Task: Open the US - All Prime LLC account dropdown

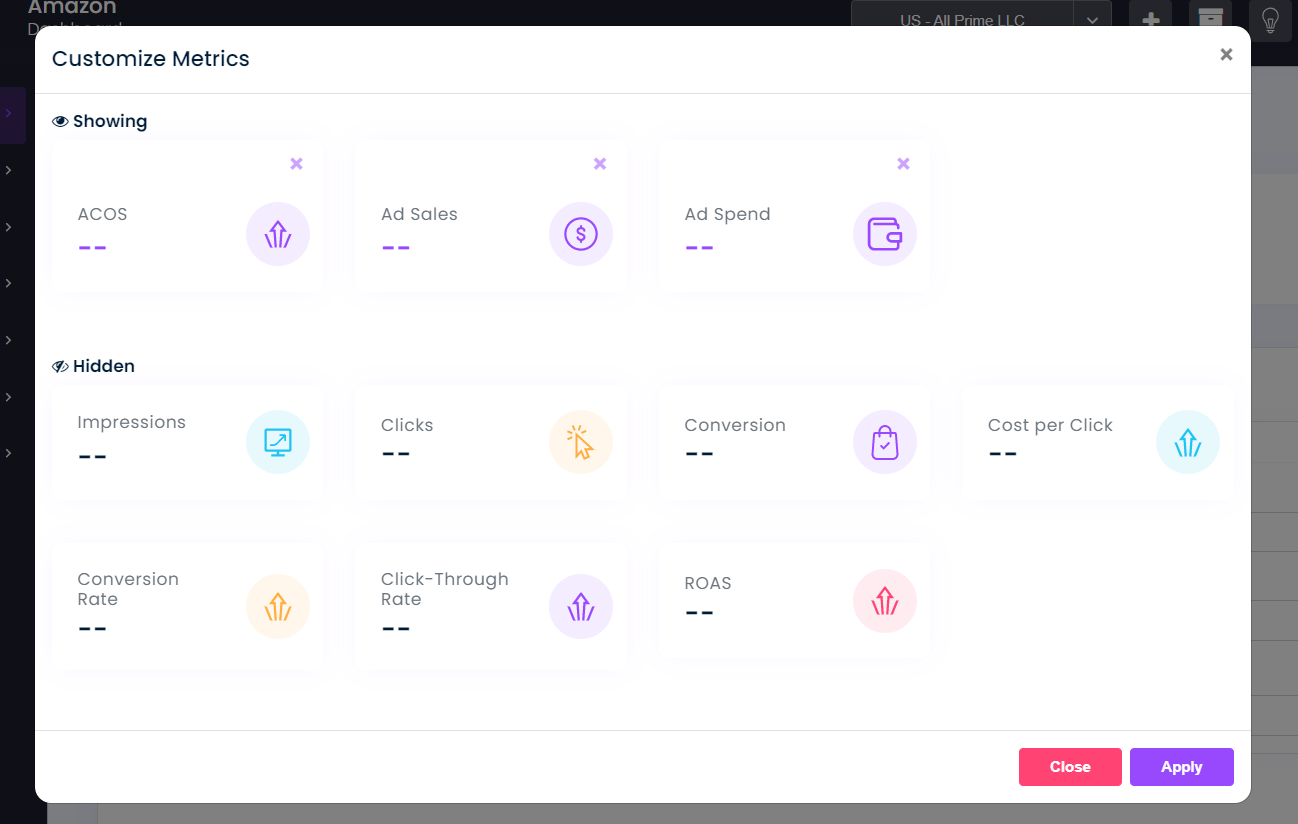Action: tap(962, 20)
